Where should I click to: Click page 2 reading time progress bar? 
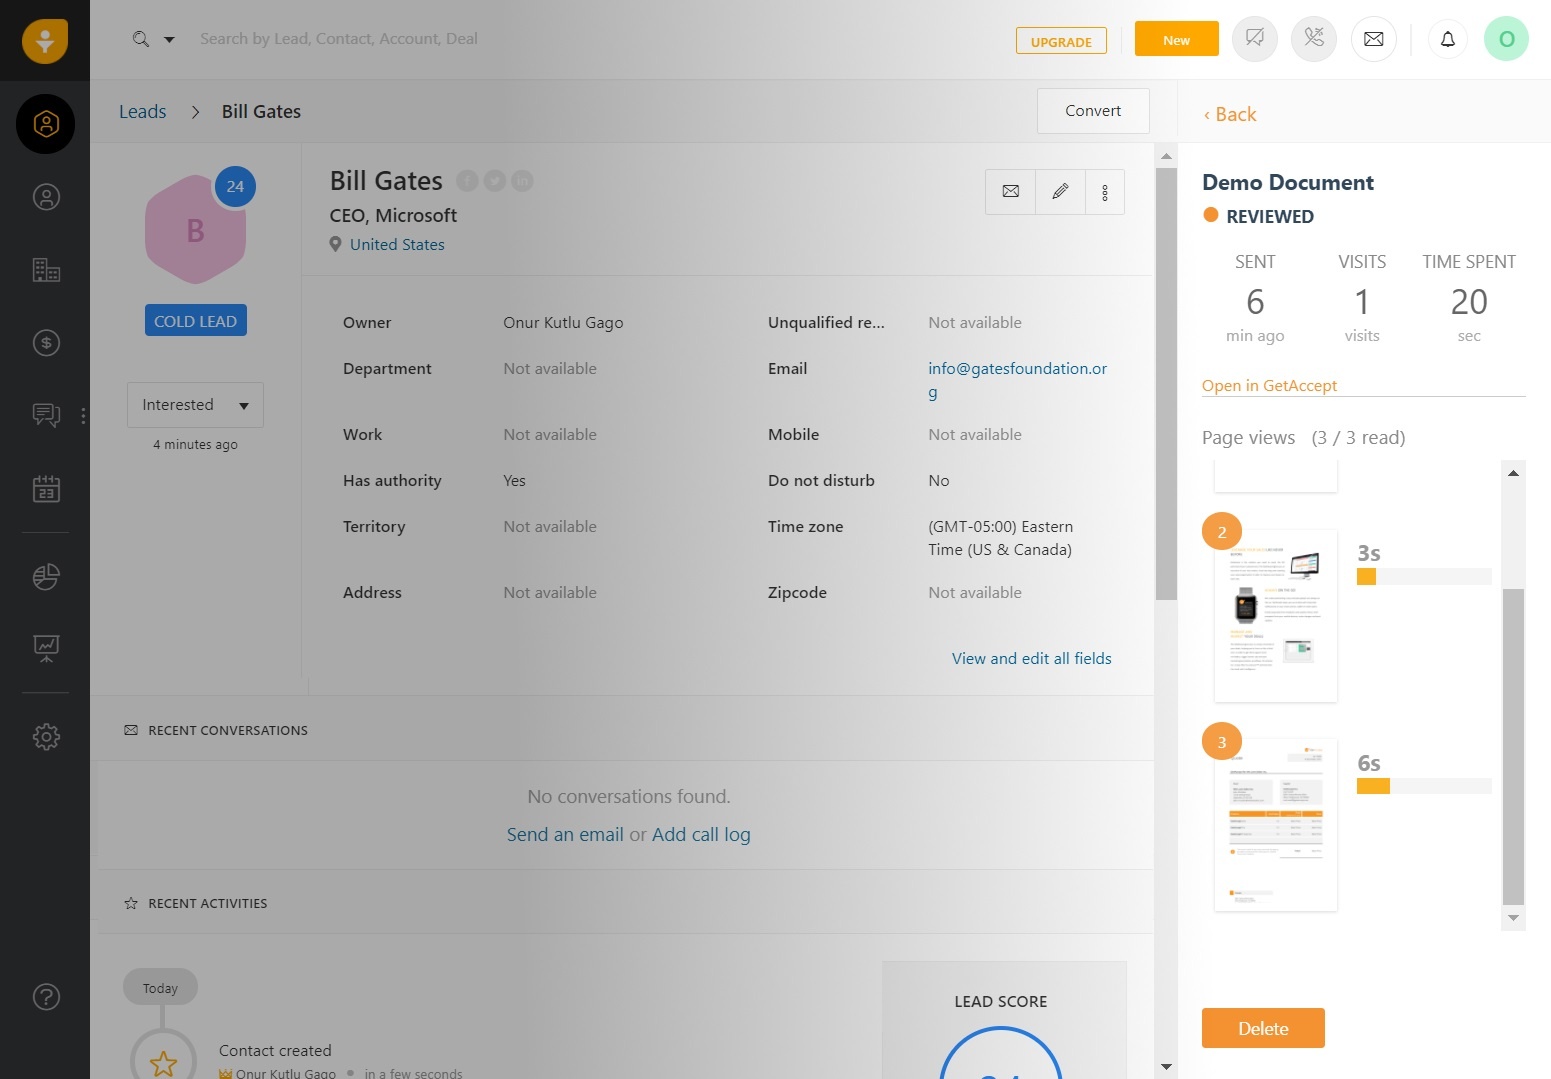click(1422, 576)
